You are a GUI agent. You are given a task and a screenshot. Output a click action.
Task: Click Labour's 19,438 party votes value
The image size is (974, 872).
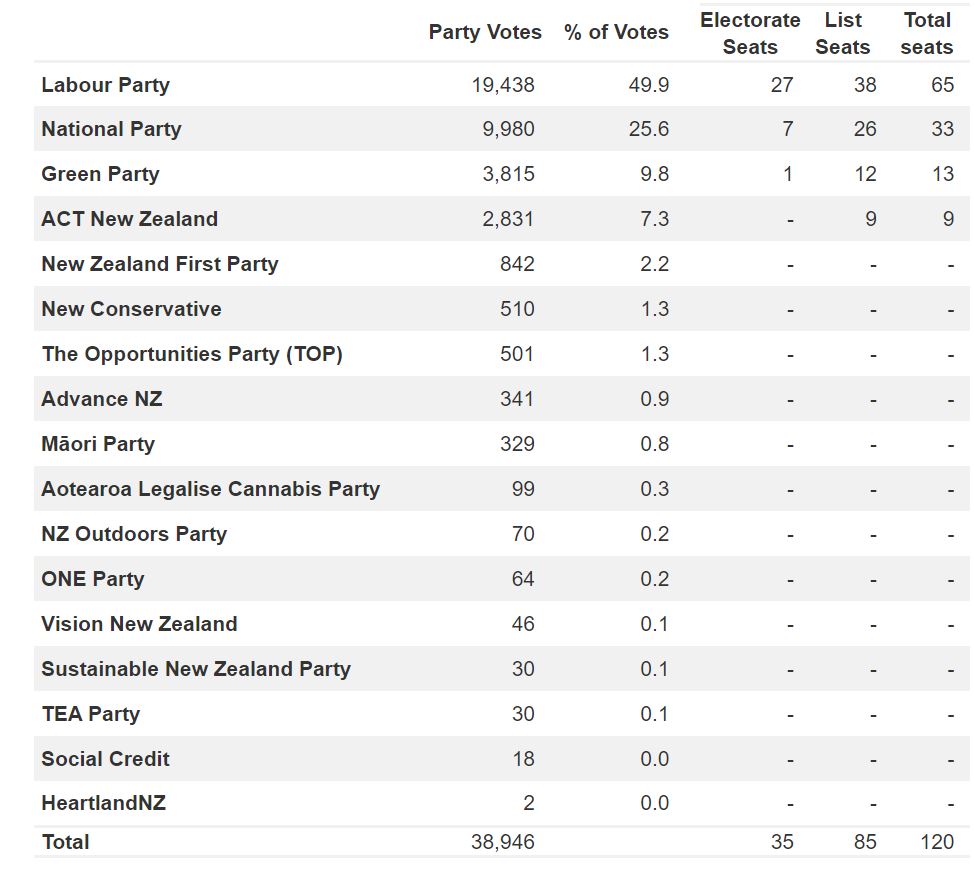coord(503,85)
